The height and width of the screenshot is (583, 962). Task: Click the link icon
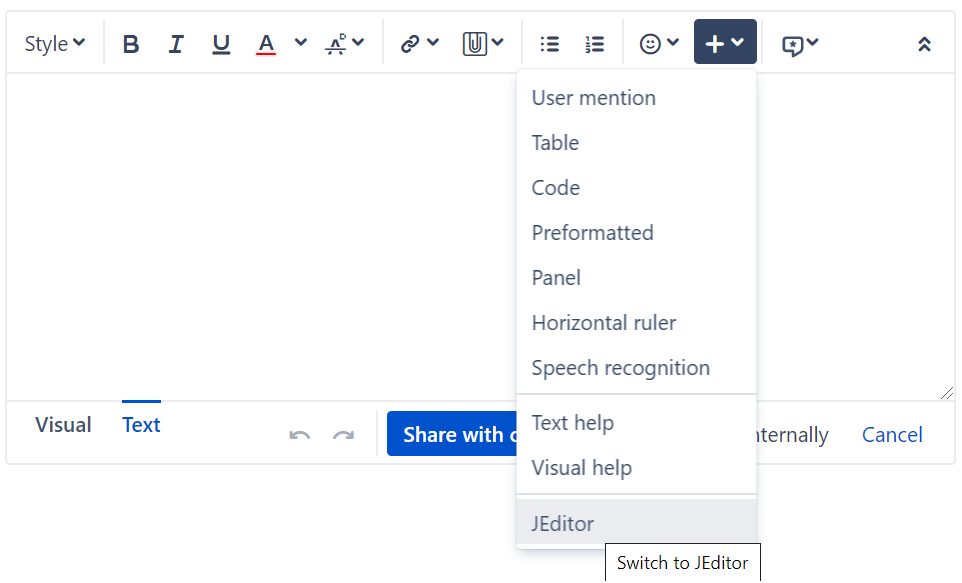point(410,44)
